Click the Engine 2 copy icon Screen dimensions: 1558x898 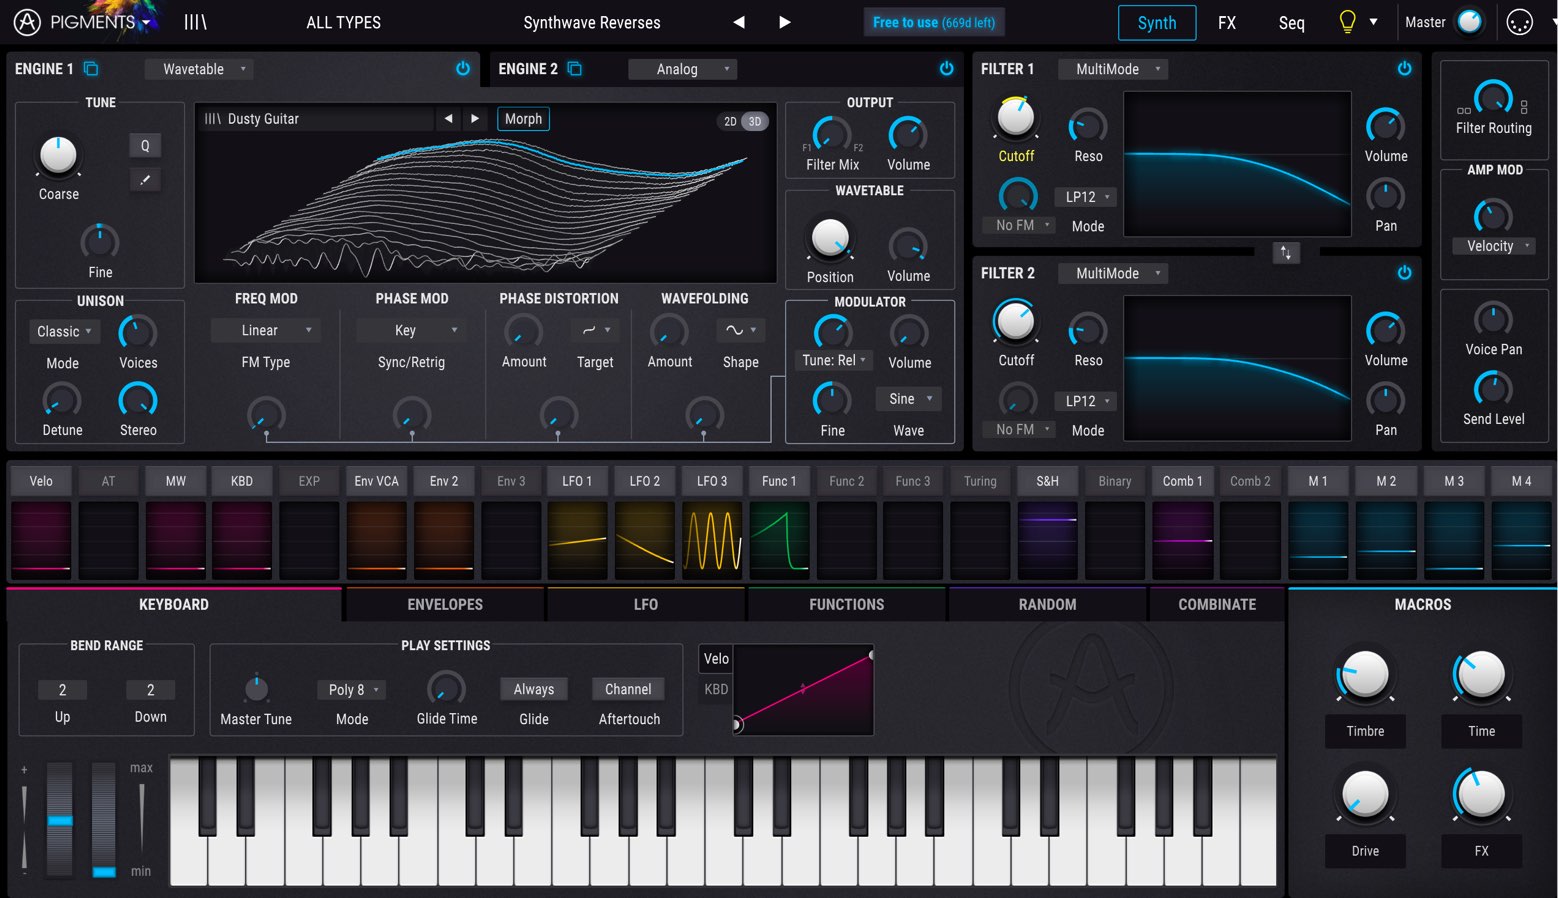tap(575, 68)
